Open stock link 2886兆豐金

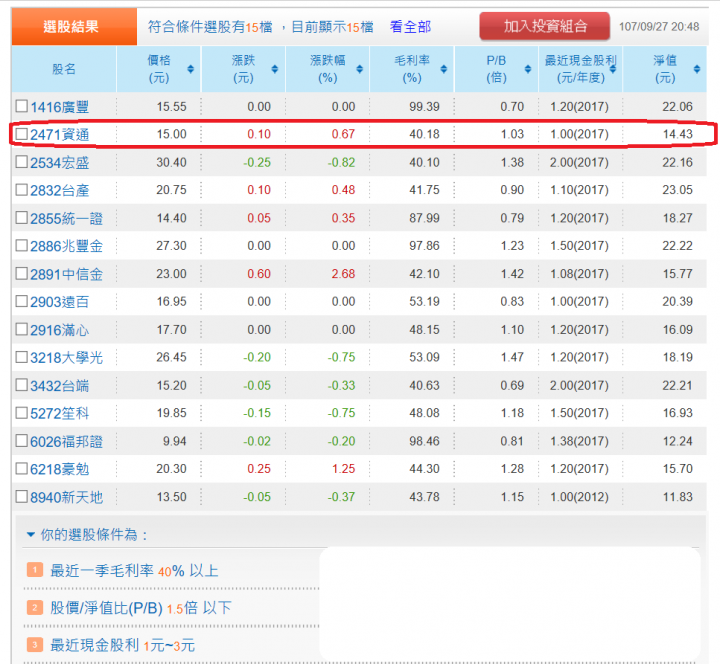[x=67, y=246]
